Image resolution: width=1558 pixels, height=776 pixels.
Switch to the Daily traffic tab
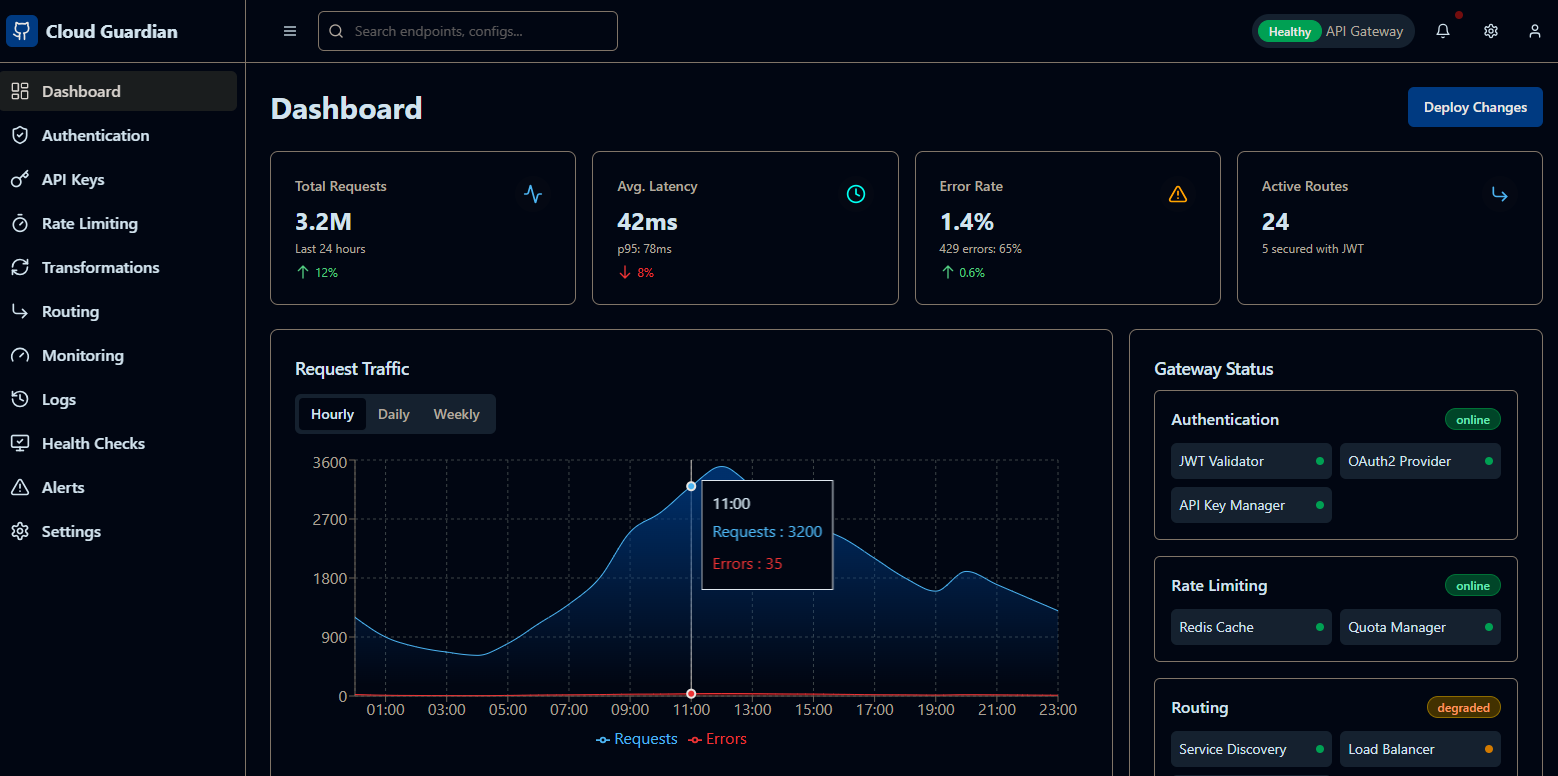(x=394, y=414)
